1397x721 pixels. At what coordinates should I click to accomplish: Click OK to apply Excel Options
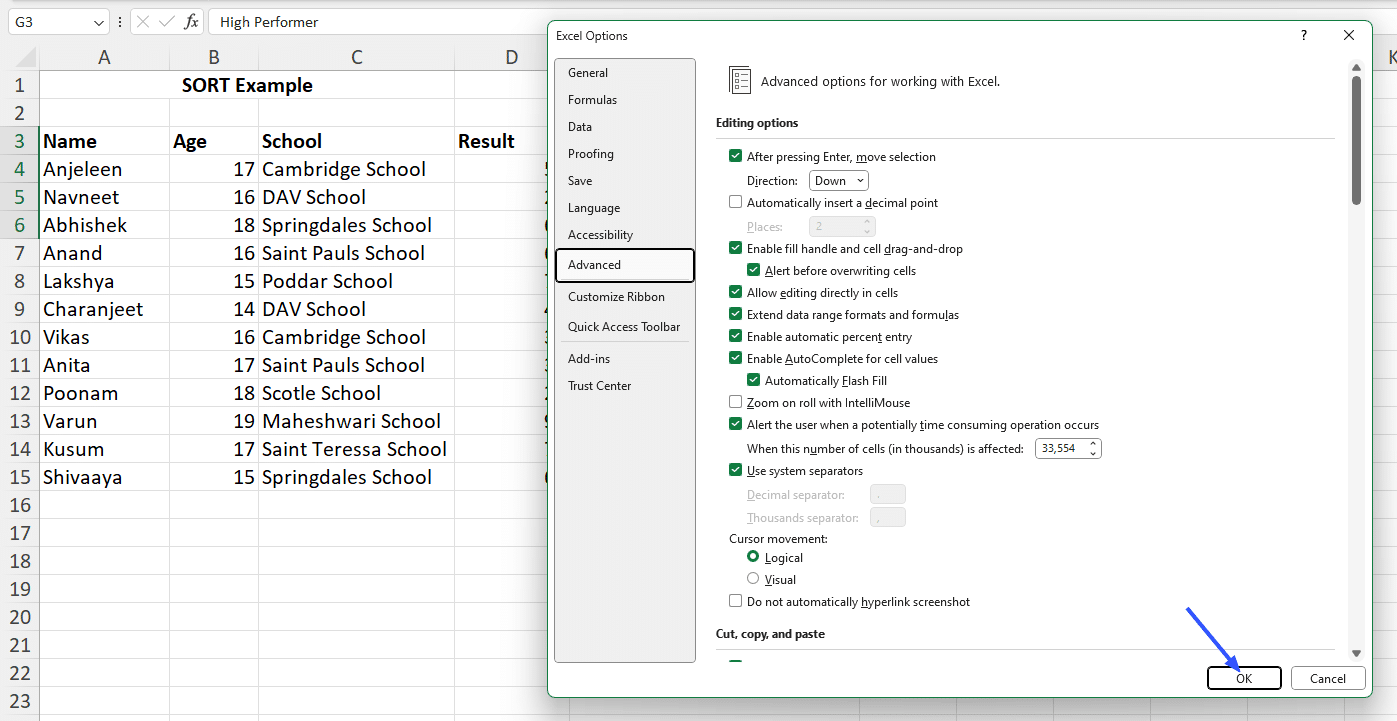1244,678
